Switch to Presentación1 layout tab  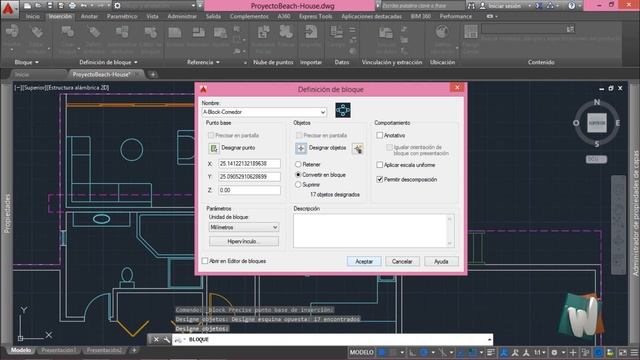(x=58, y=350)
